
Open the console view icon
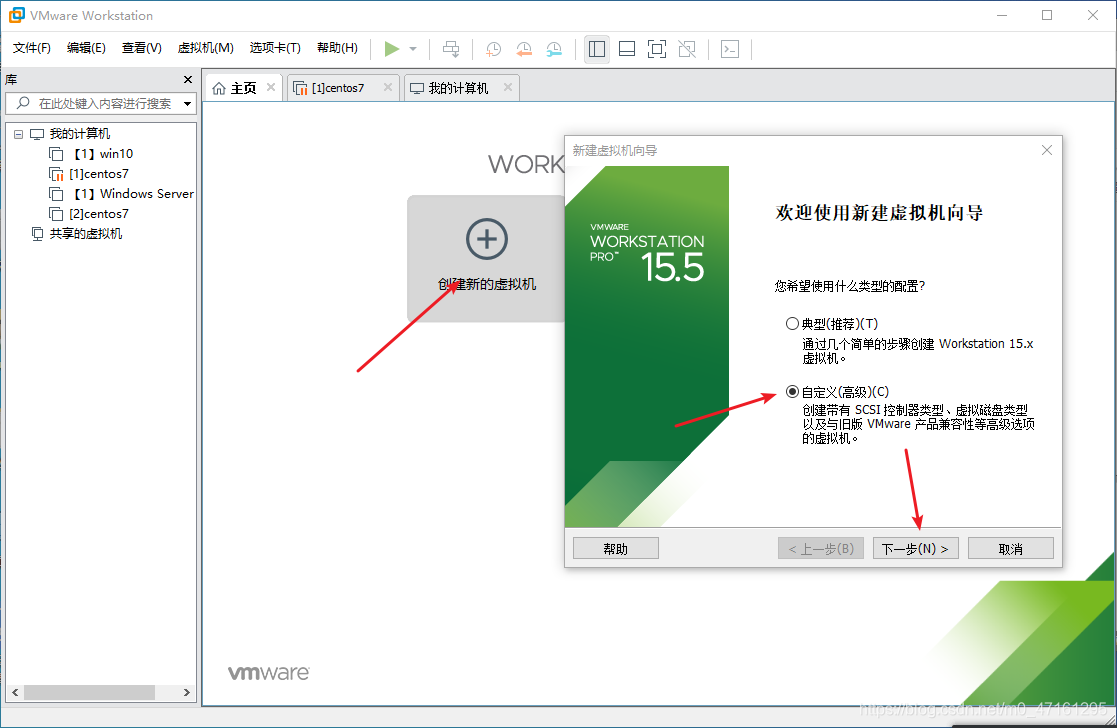click(x=730, y=48)
